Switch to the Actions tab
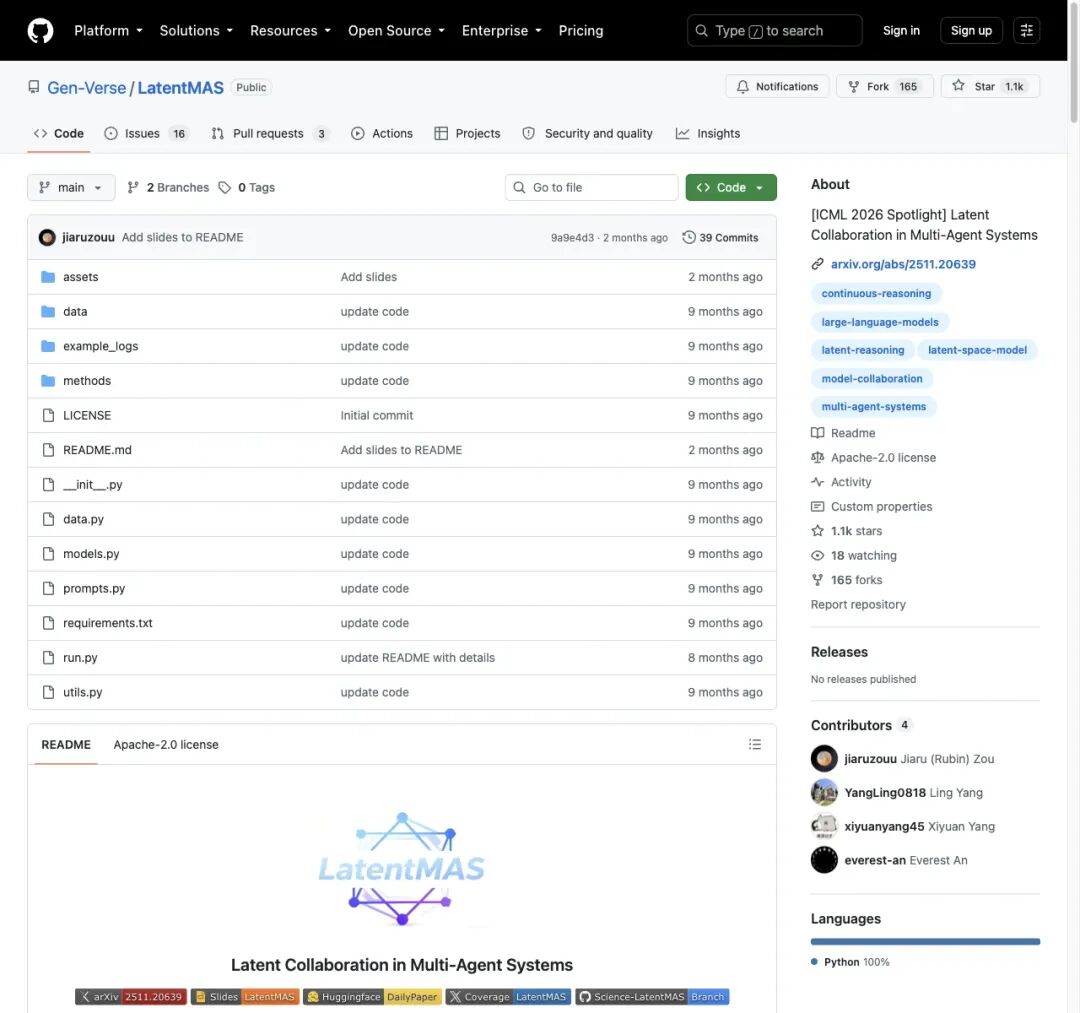 pos(382,134)
